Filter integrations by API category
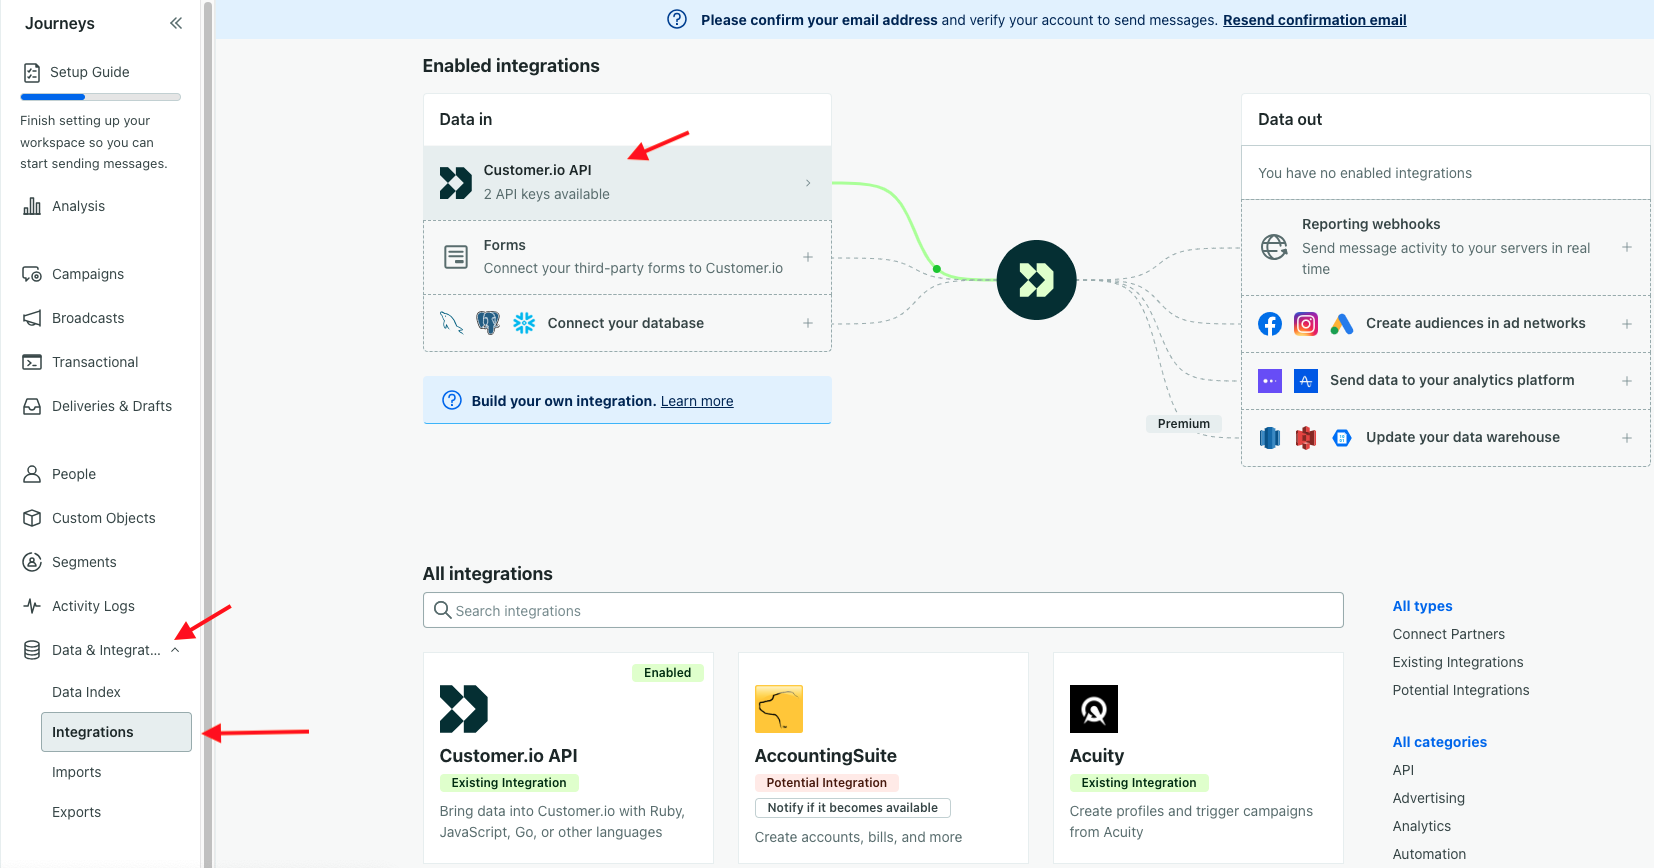The height and width of the screenshot is (868, 1654). tap(1403, 770)
